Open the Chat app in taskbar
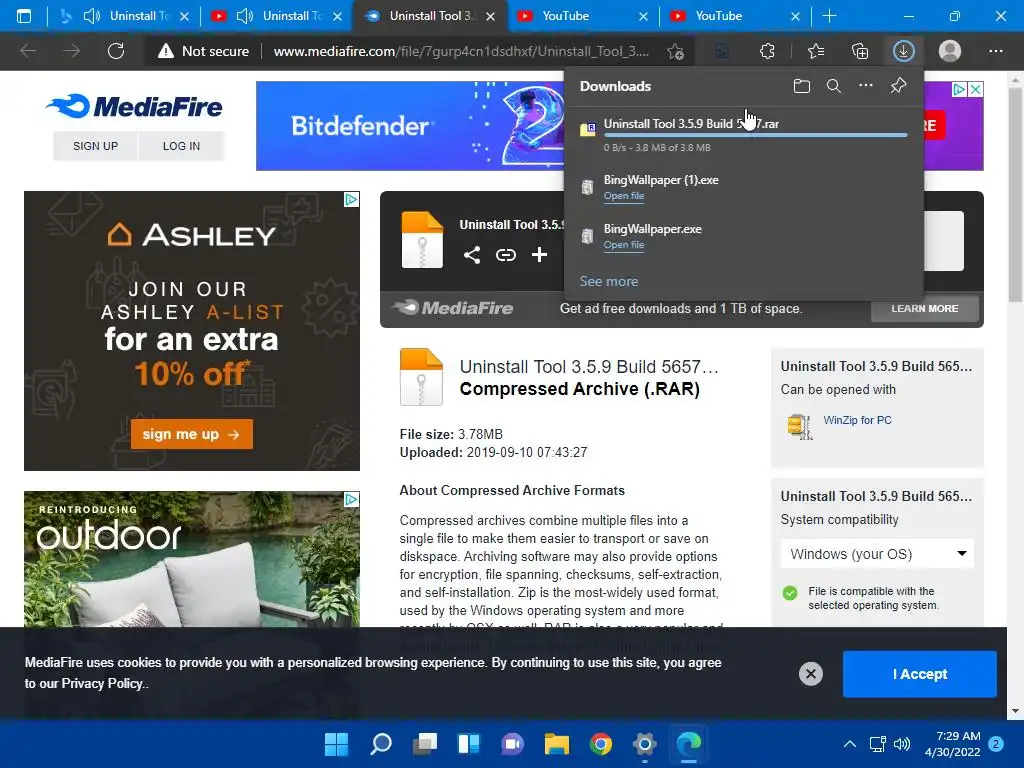Screen dimensions: 1024x768 click(x=513, y=744)
